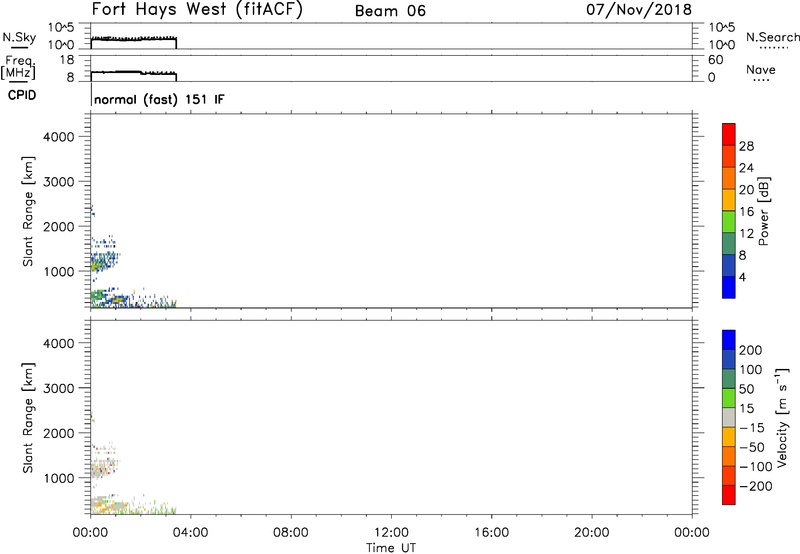Click the 'Velocity [m s⁻¹]' colorbar title

pyautogui.click(x=782, y=417)
